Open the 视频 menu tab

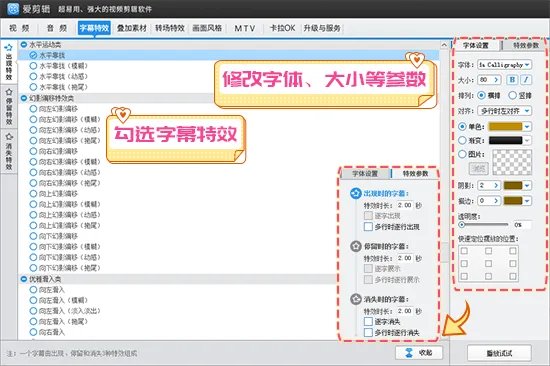pos(19,28)
